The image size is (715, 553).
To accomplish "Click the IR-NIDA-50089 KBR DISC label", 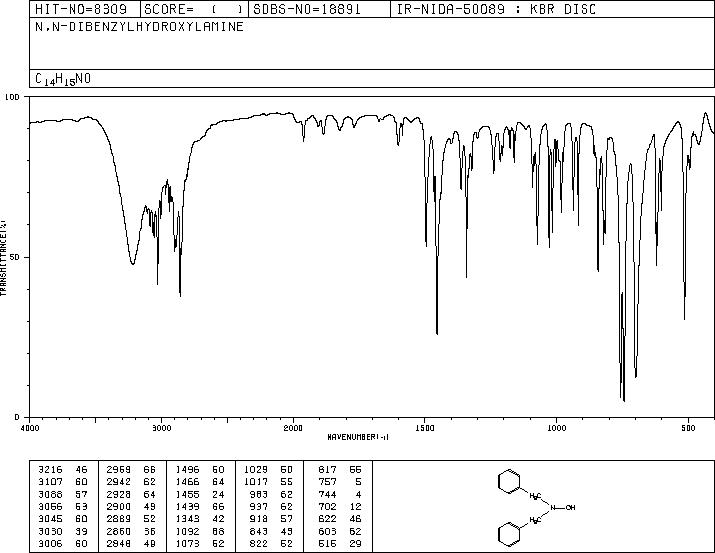I will click(496, 9).
